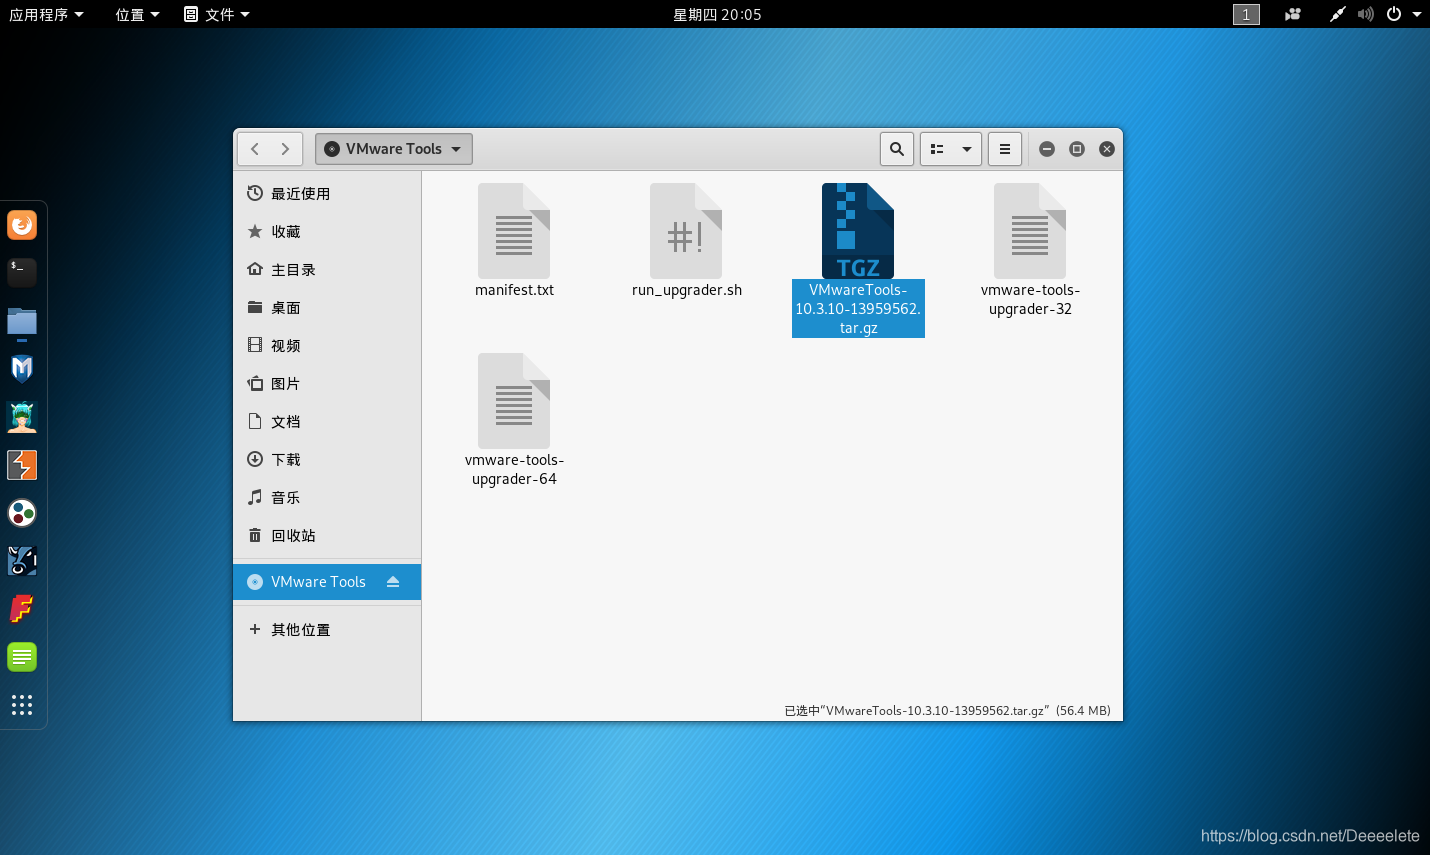1430x855 pixels.
Task: Select vmware-tools-upgrader-64 file
Action: (514, 420)
